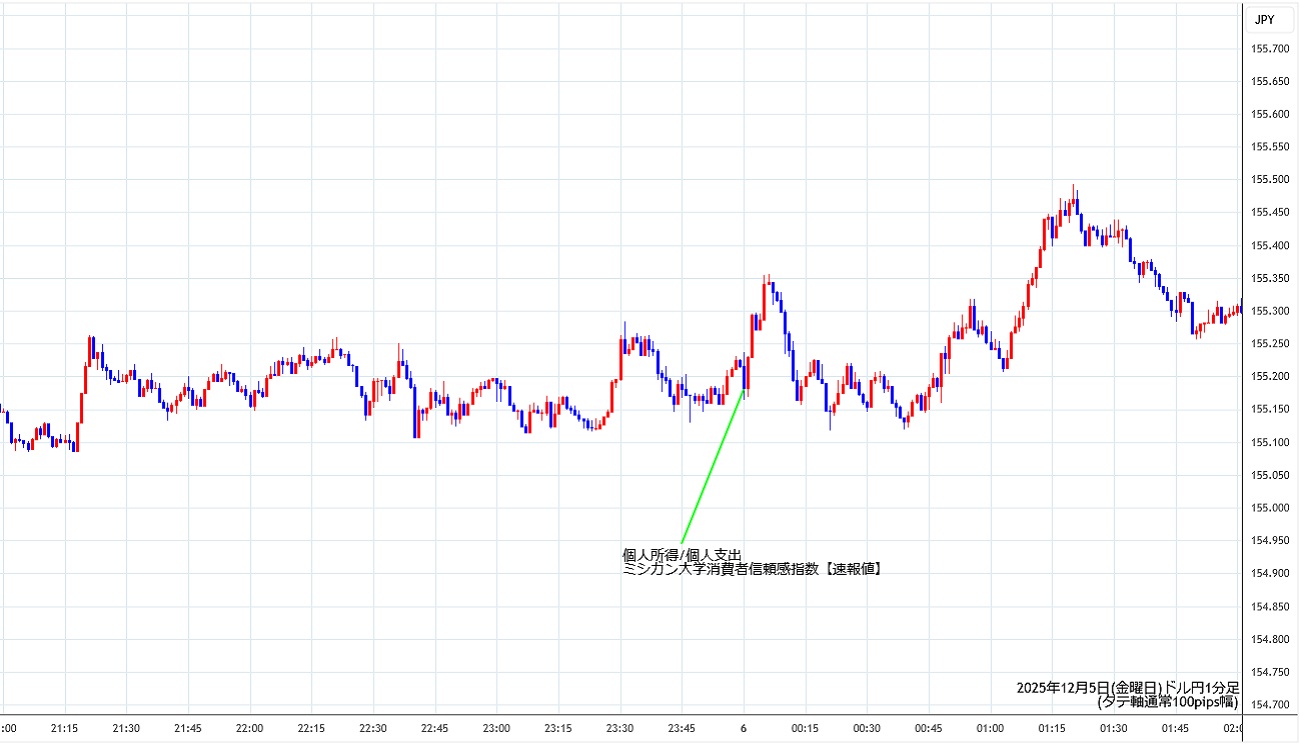Select the 01:45 time axis label

[1175, 728]
